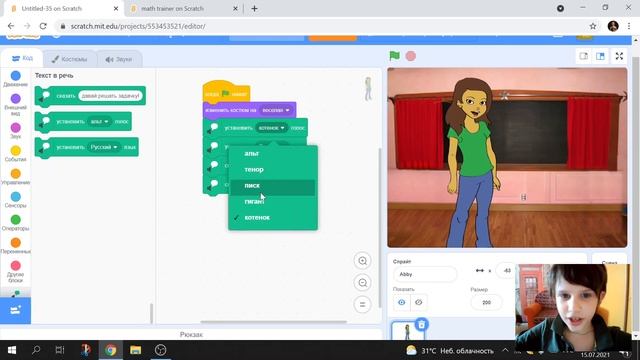Select the Движение blocks category

pos(16,79)
